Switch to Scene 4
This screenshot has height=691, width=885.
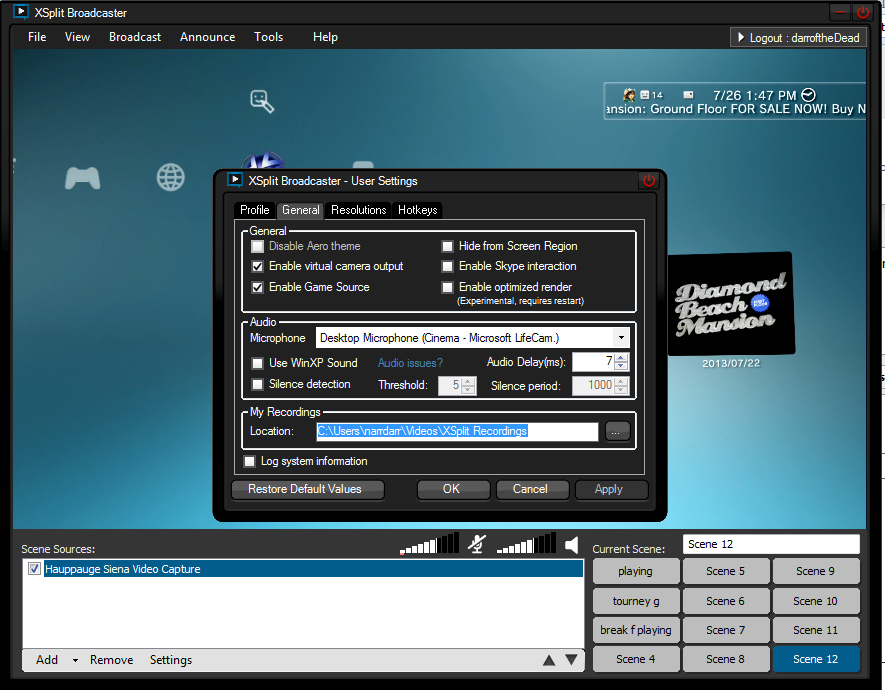[x=636, y=659]
